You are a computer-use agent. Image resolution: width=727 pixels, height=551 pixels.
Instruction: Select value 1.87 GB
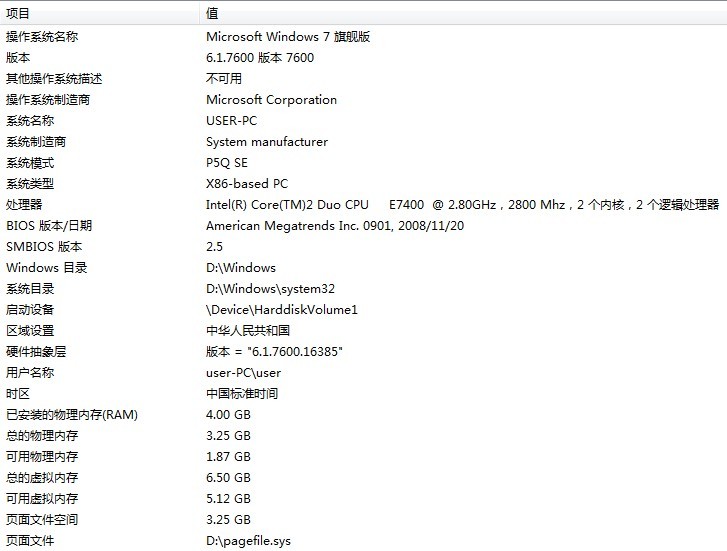tap(228, 457)
